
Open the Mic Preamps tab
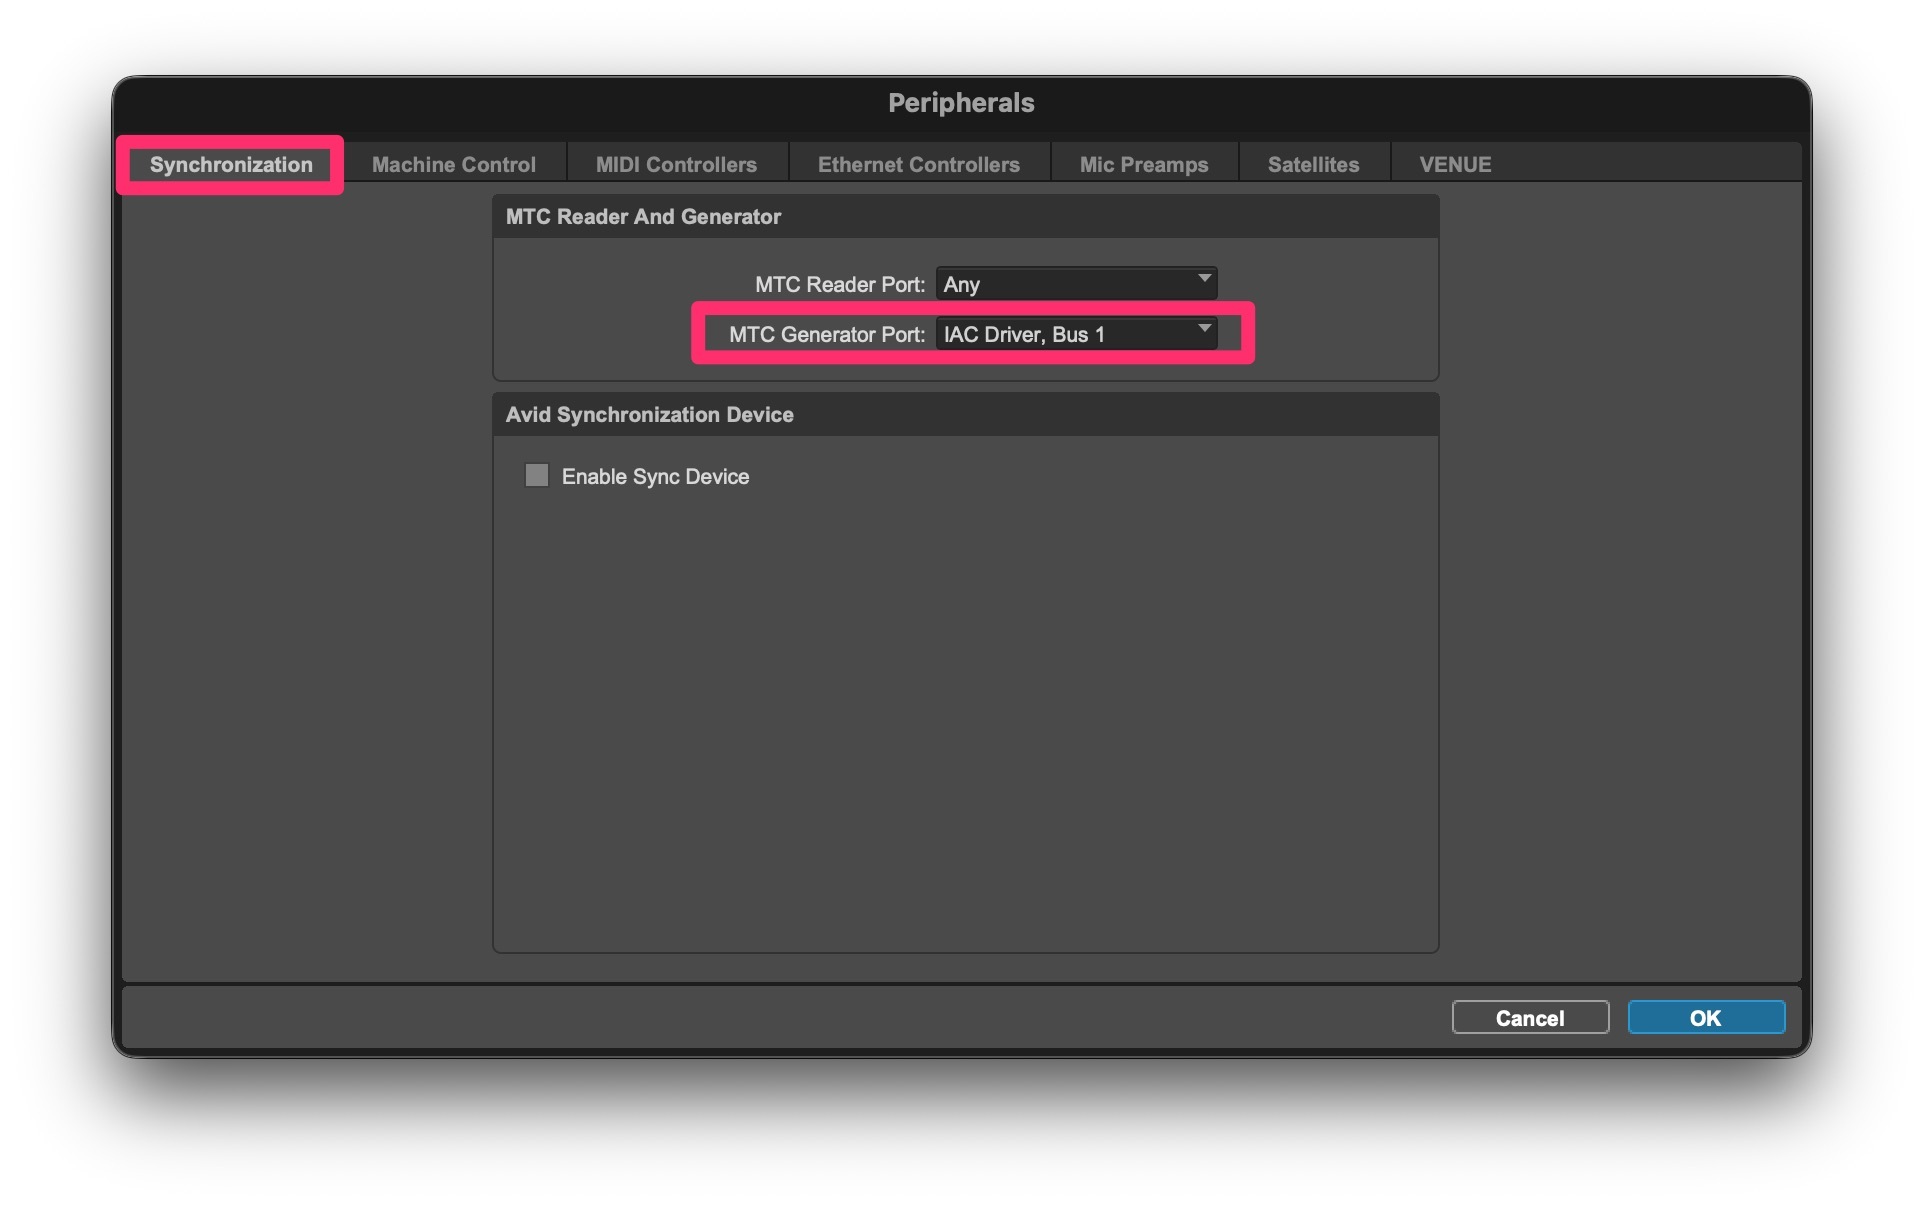coord(1143,165)
